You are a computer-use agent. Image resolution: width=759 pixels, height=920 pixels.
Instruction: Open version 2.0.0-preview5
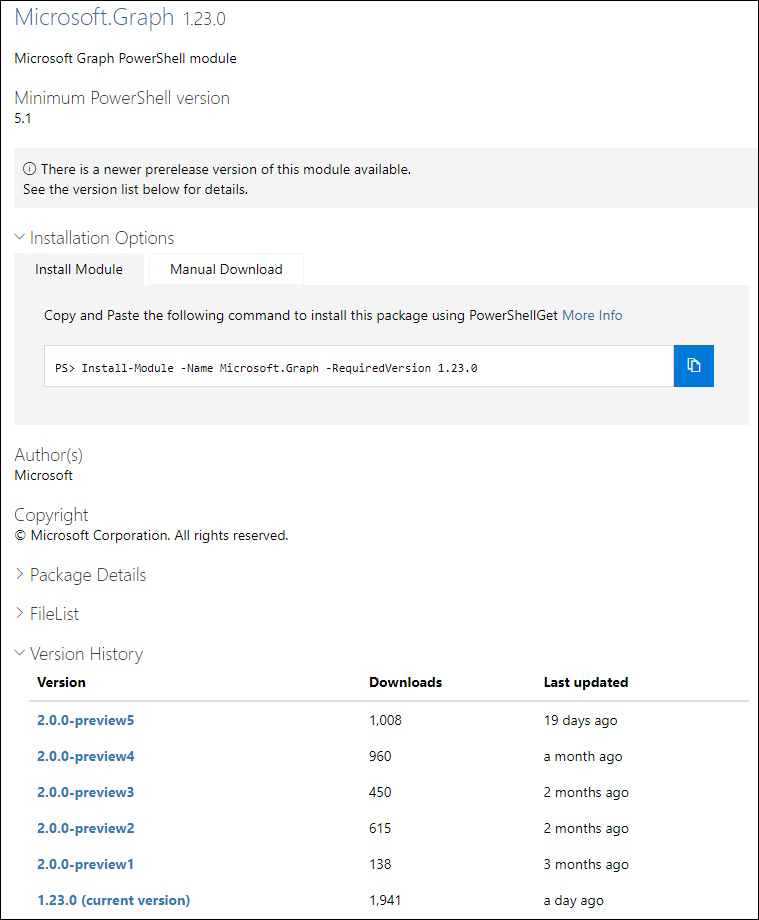(x=86, y=720)
